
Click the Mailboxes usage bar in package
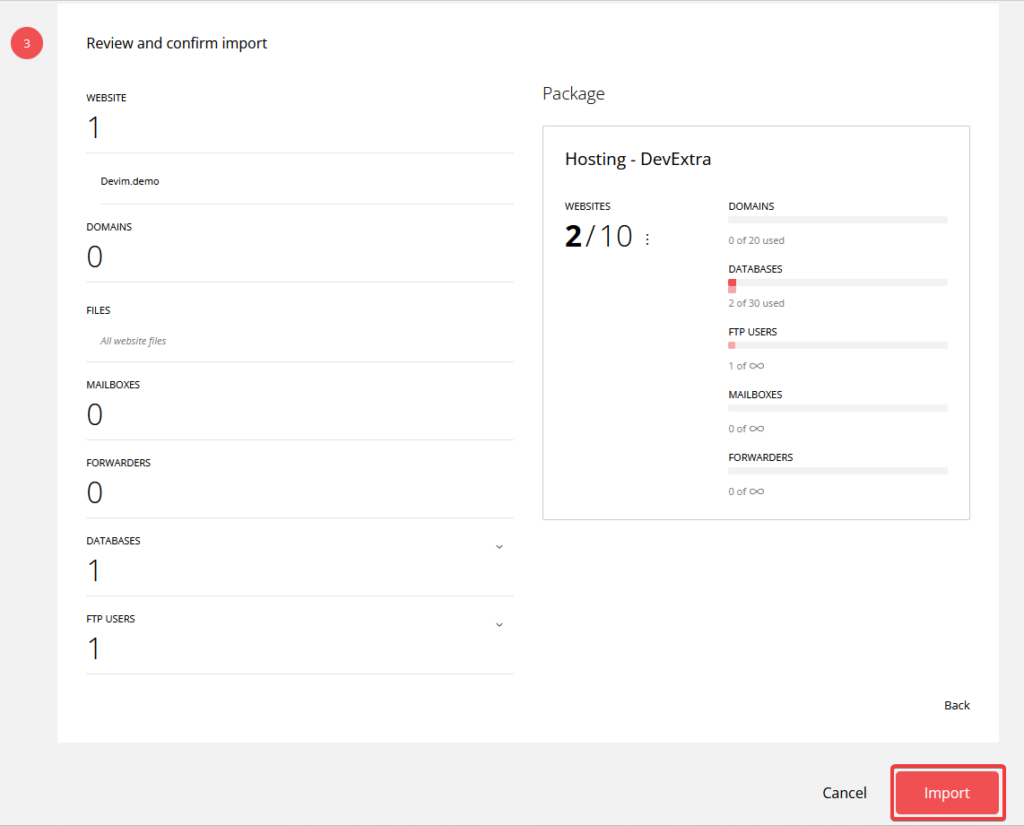pyautogui.click(x=837, y=408)
